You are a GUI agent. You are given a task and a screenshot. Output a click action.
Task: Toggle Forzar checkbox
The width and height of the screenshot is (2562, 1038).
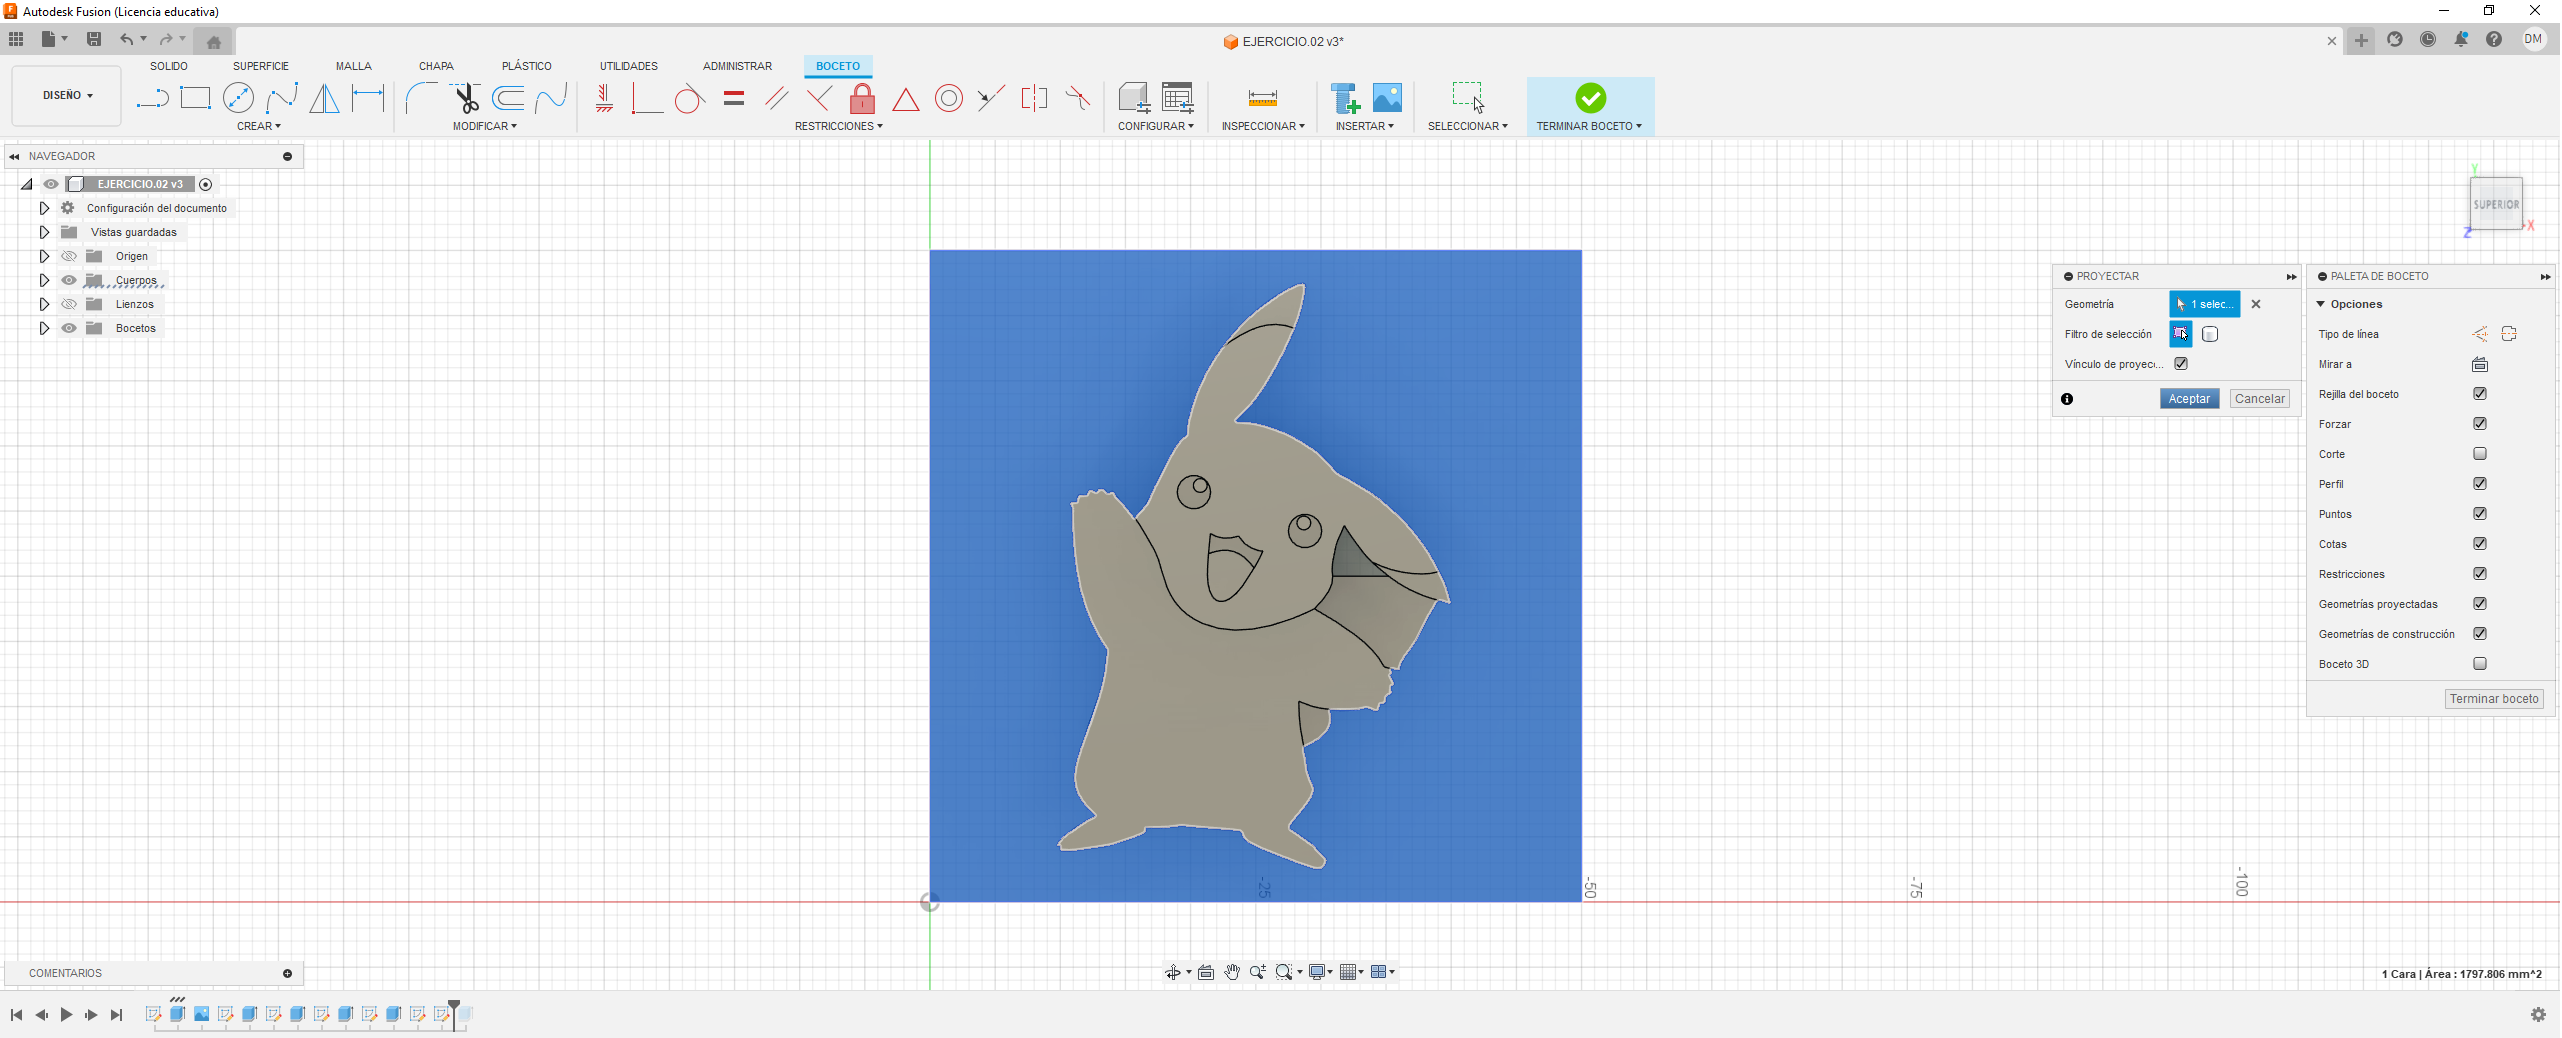[x=2480, y=424]
